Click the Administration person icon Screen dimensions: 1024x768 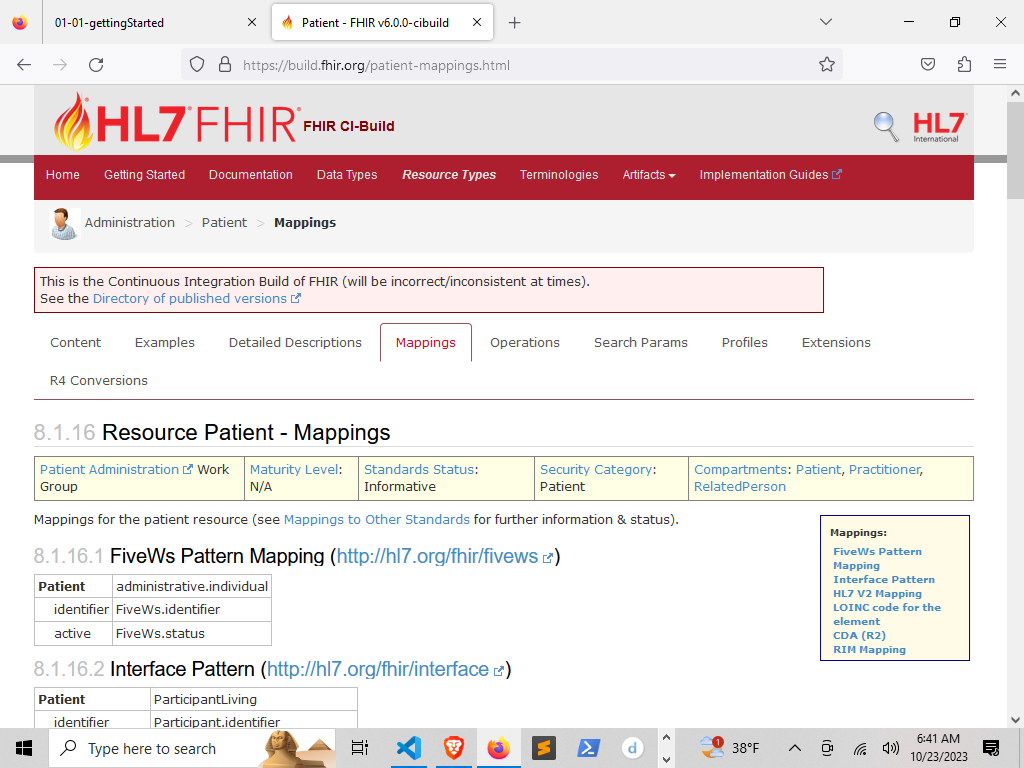coord(64,223)
